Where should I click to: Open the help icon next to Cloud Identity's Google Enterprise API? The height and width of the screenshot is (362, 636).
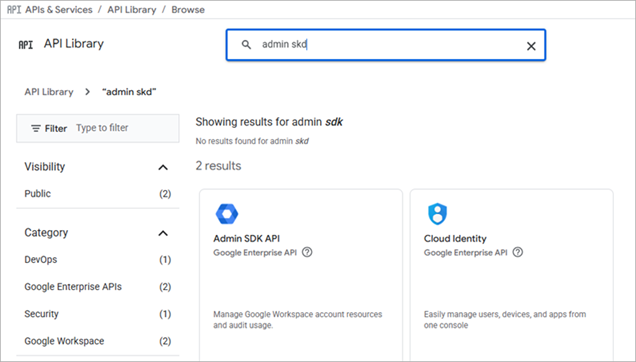coord(518,252)
